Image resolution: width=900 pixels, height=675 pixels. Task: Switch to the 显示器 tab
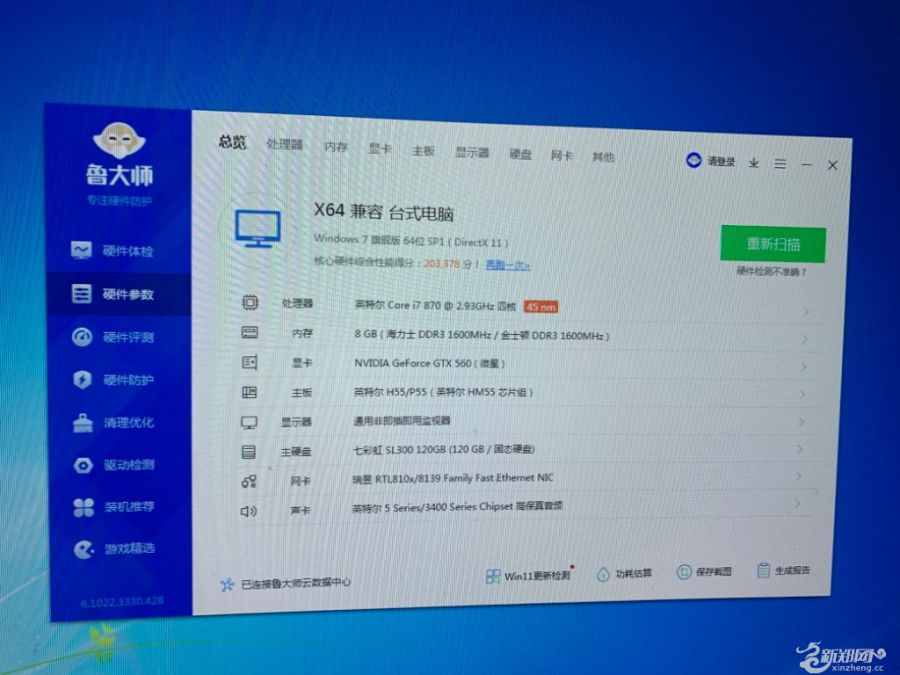472,153
